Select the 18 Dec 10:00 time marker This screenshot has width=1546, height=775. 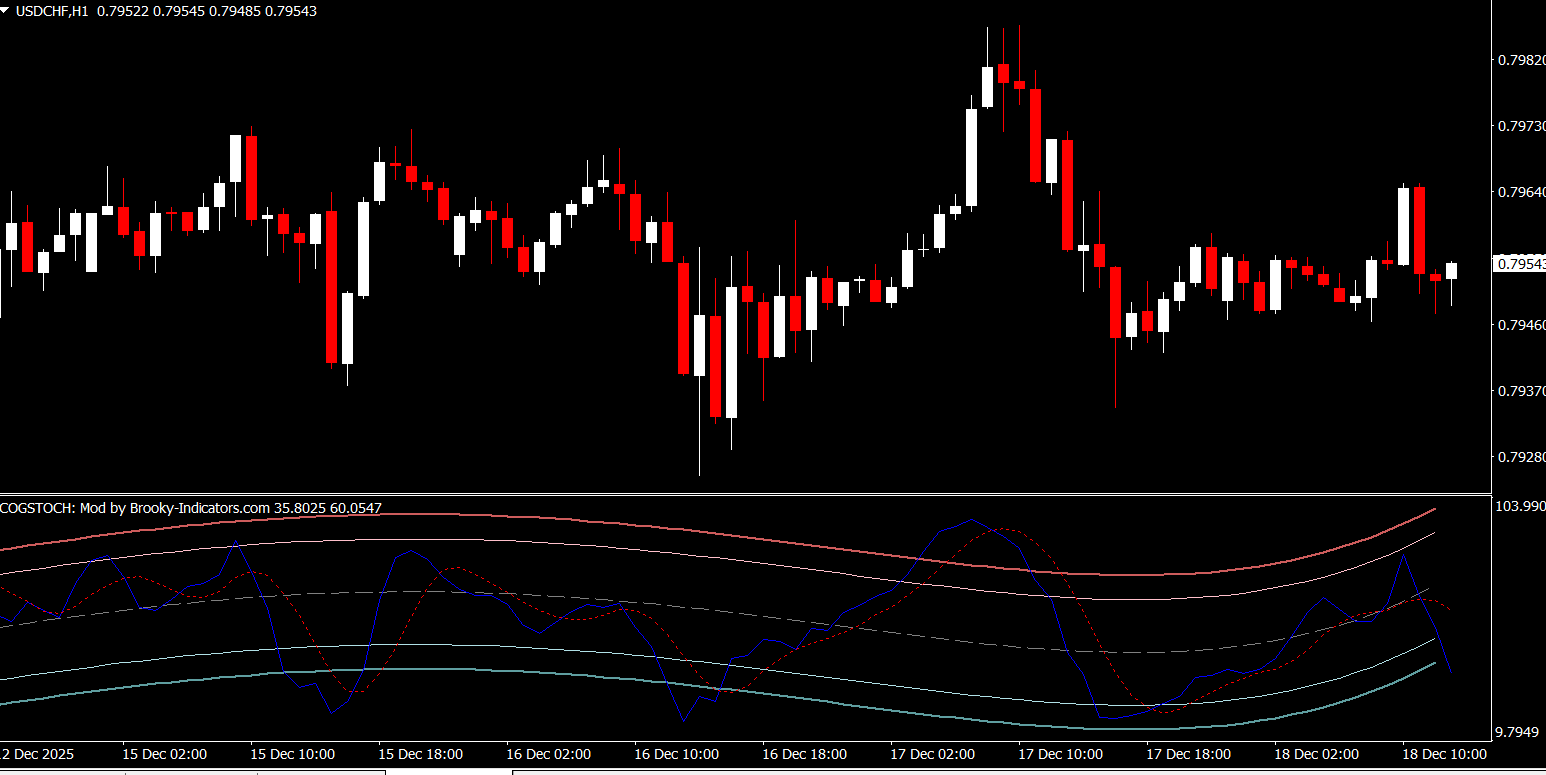click(1444, 754)
